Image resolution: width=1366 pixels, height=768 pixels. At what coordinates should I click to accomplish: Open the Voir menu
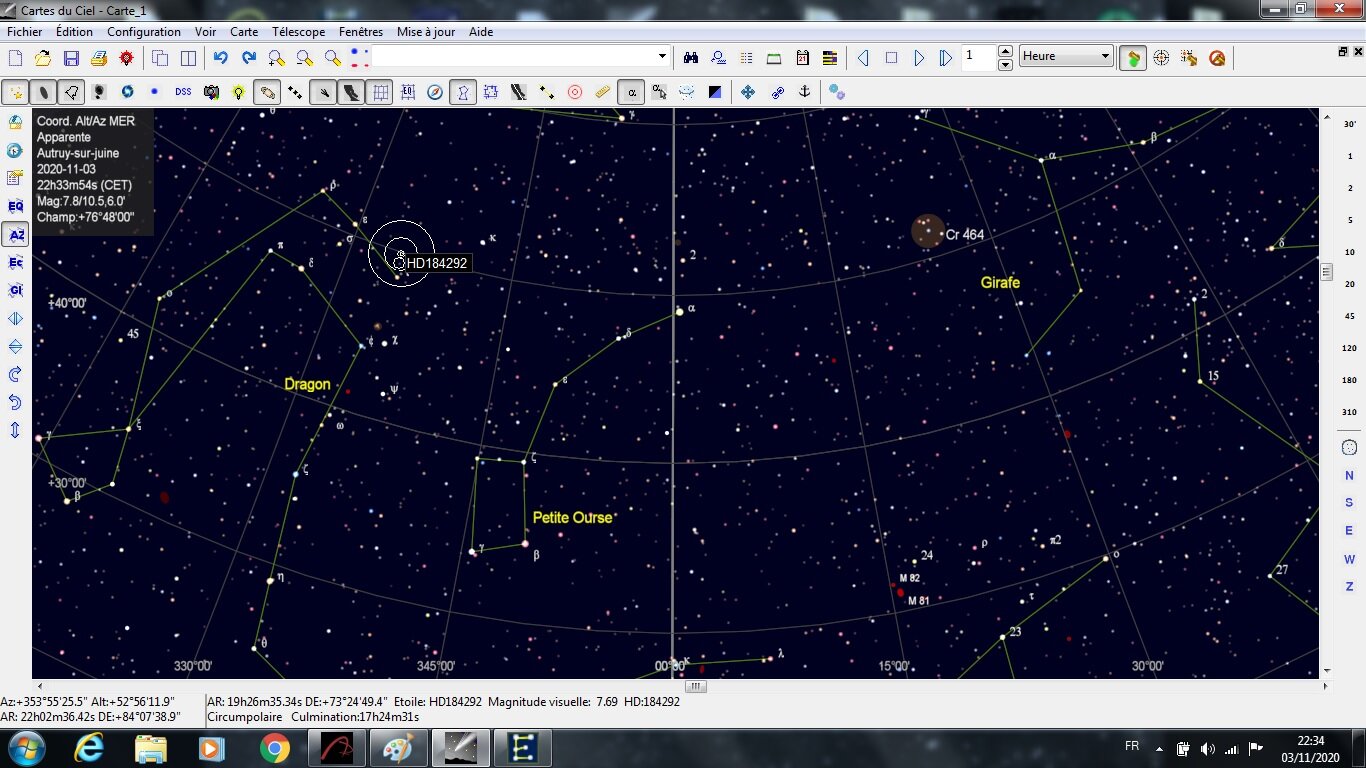tap(206, 32)
